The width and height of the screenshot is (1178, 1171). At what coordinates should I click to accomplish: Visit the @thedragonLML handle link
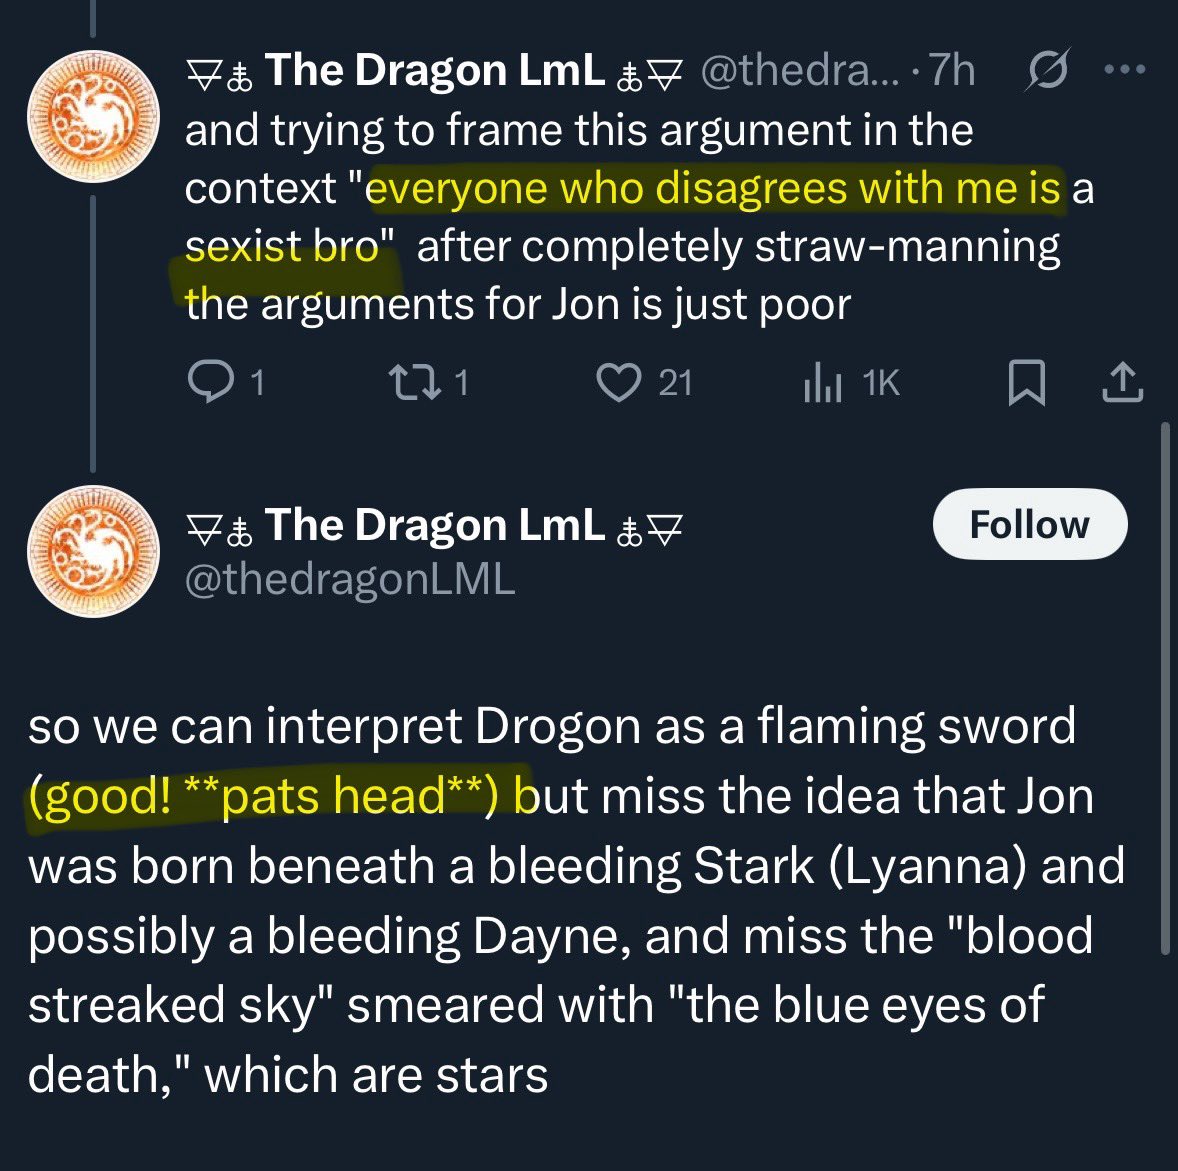pyautogui.click(x=350, y=579)
